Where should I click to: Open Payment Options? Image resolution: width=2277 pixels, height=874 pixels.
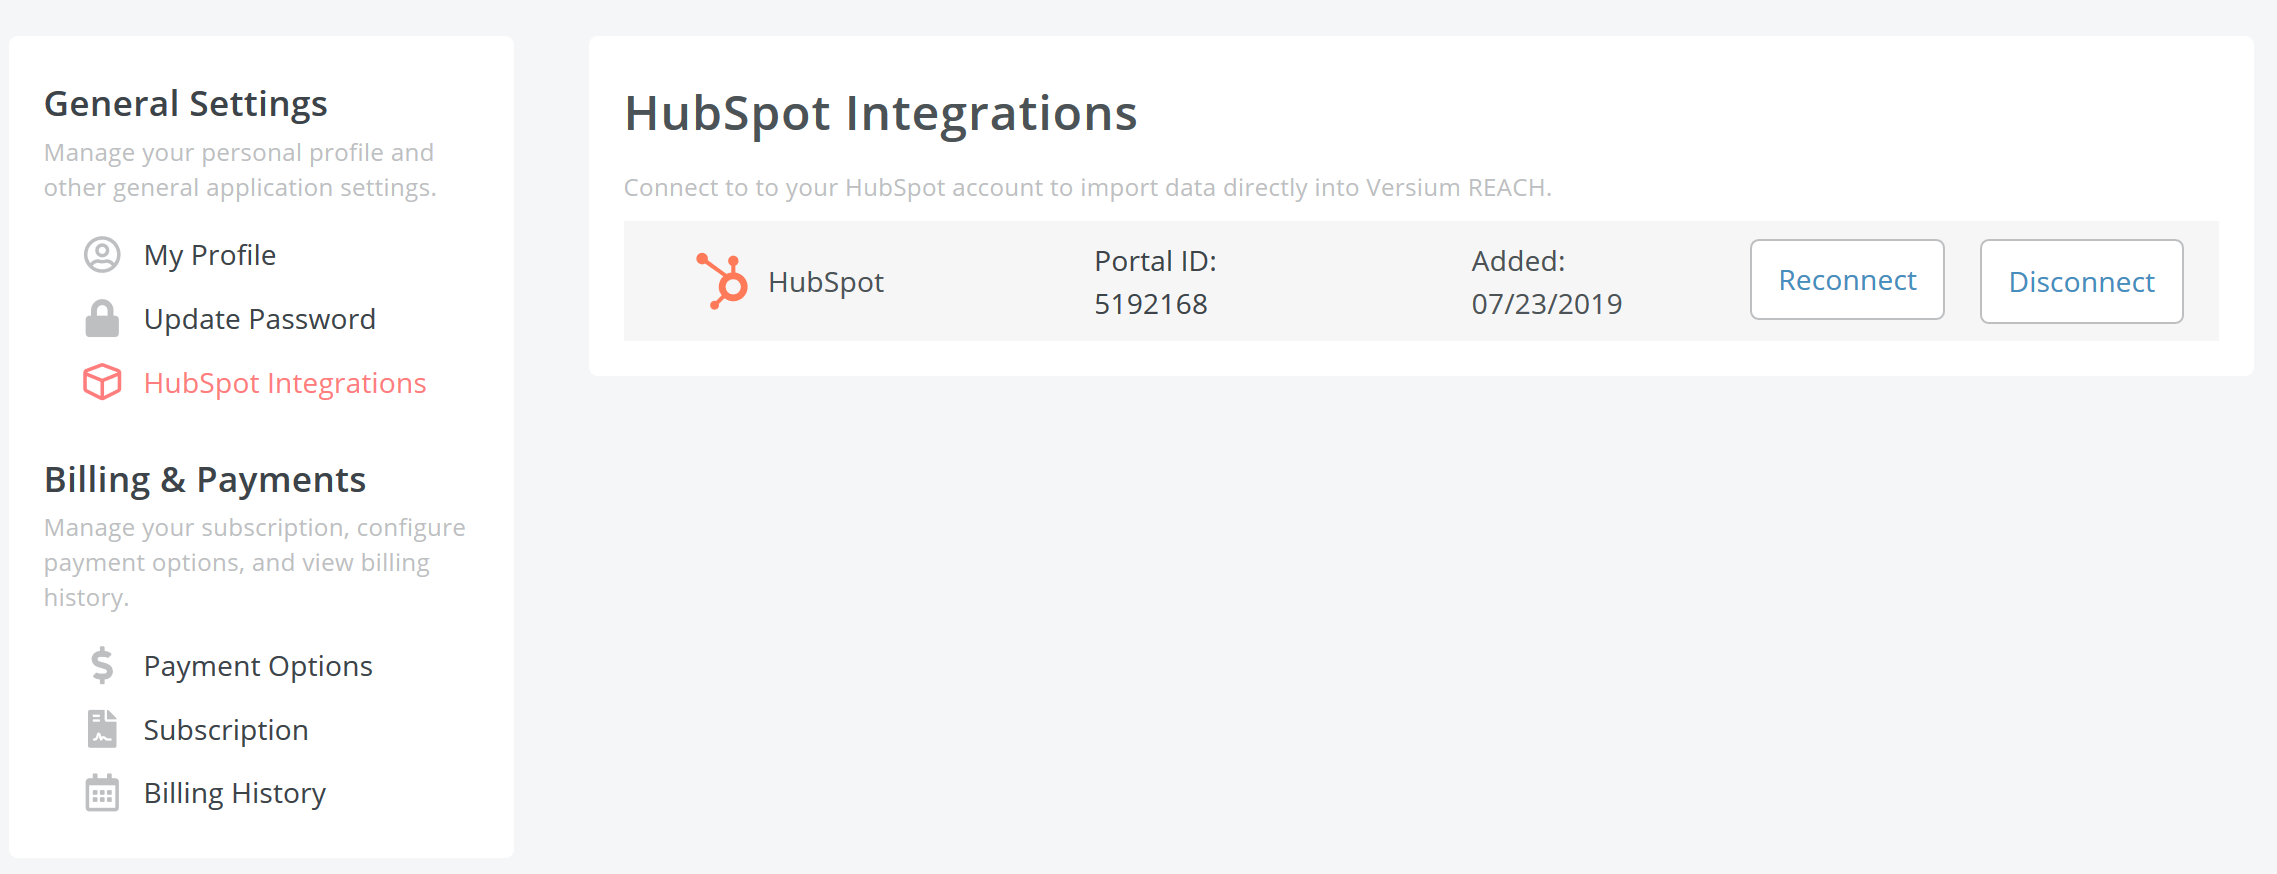tap(258, 666)
